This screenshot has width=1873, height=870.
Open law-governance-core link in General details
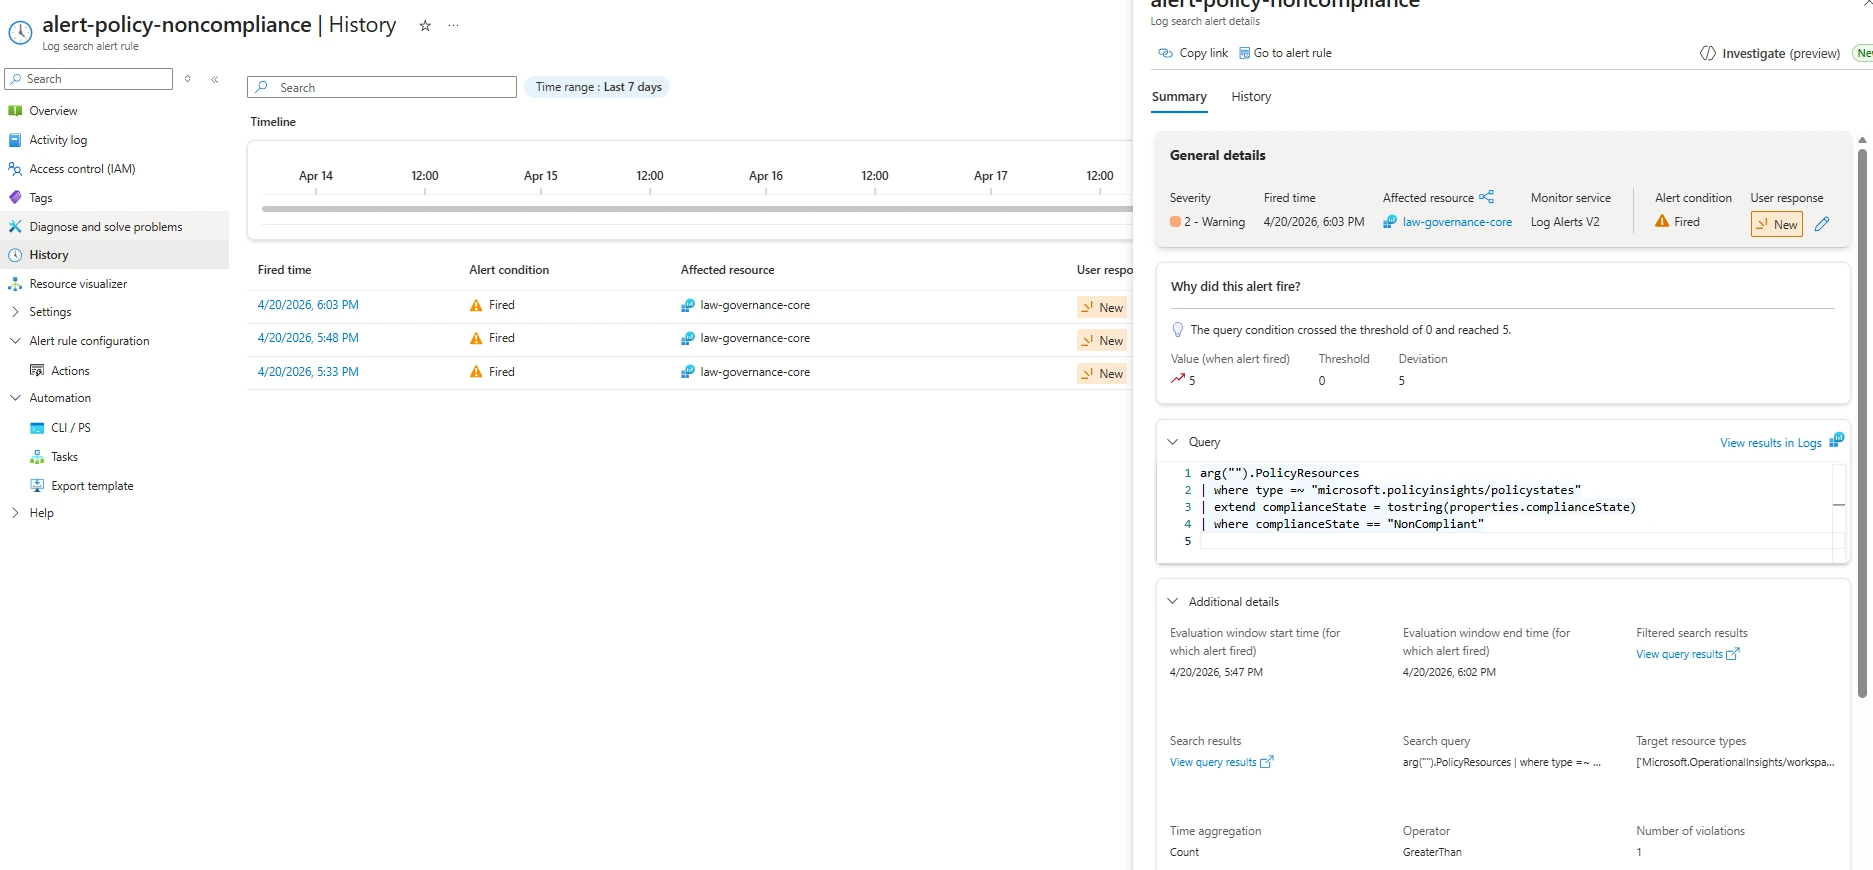(1457, 222)
